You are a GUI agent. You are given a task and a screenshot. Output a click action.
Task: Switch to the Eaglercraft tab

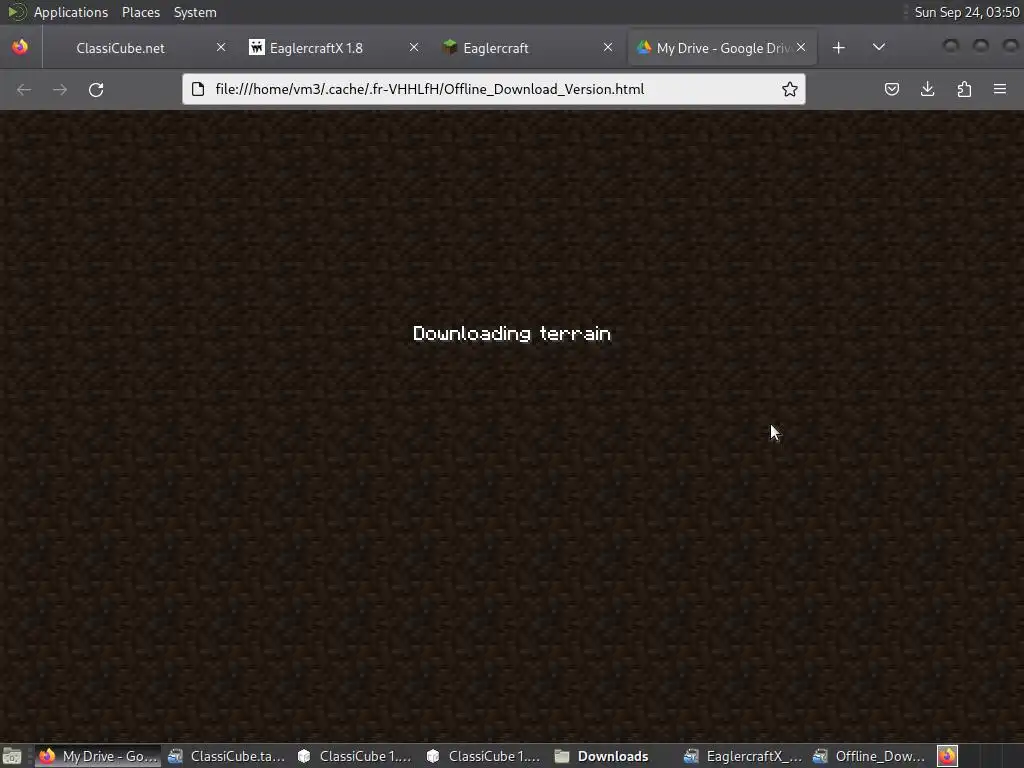tap(526, 48)
